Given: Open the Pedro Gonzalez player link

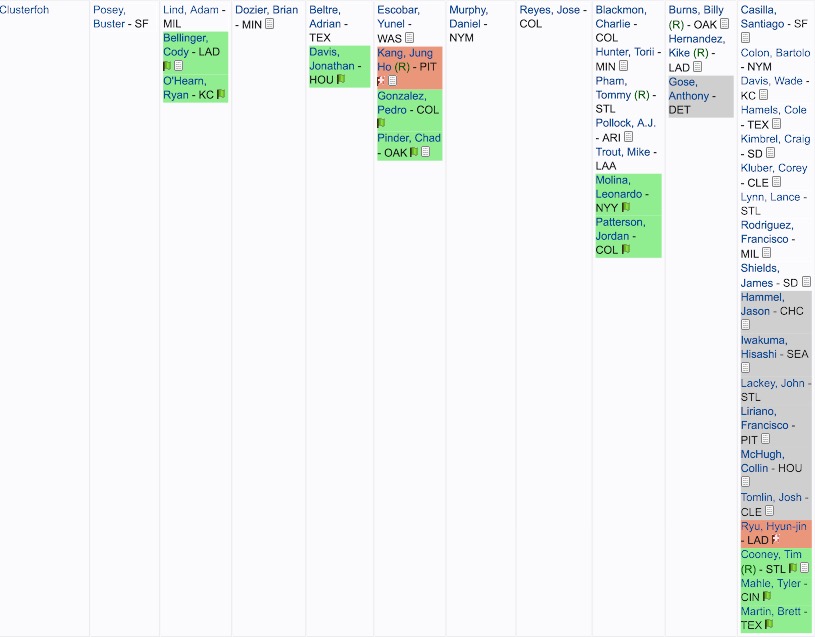Looking at the screenshot, I should pyautogui.click(x=402, y=102).
